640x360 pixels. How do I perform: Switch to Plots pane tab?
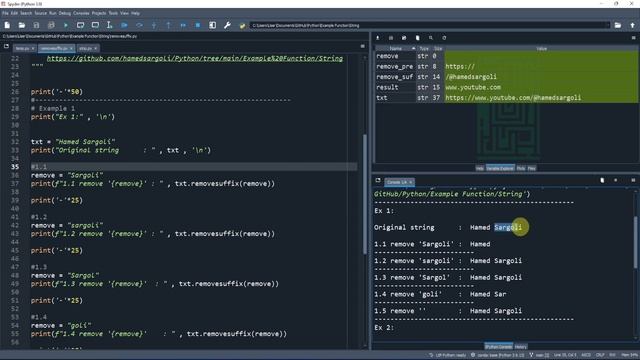(x=521, y=168)
